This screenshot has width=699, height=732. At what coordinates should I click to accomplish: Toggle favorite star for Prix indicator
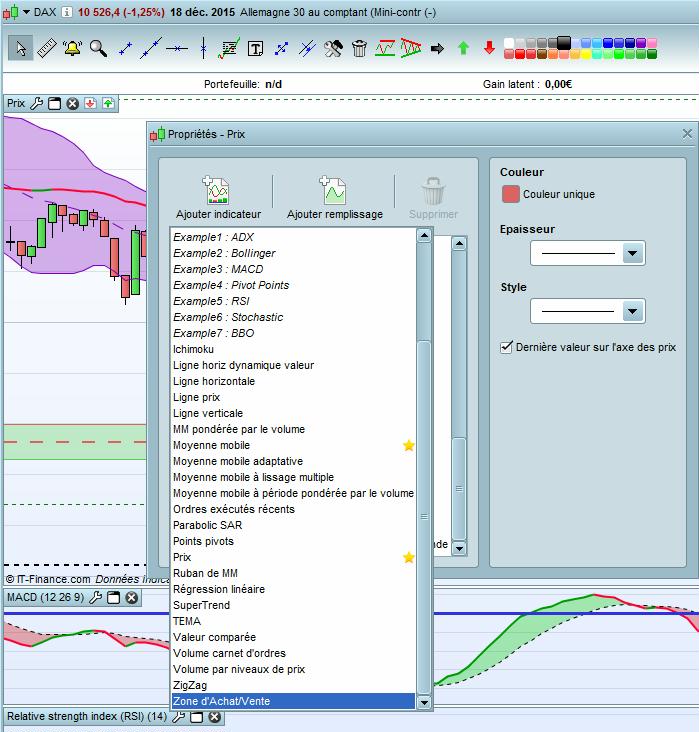click(409, 557)
